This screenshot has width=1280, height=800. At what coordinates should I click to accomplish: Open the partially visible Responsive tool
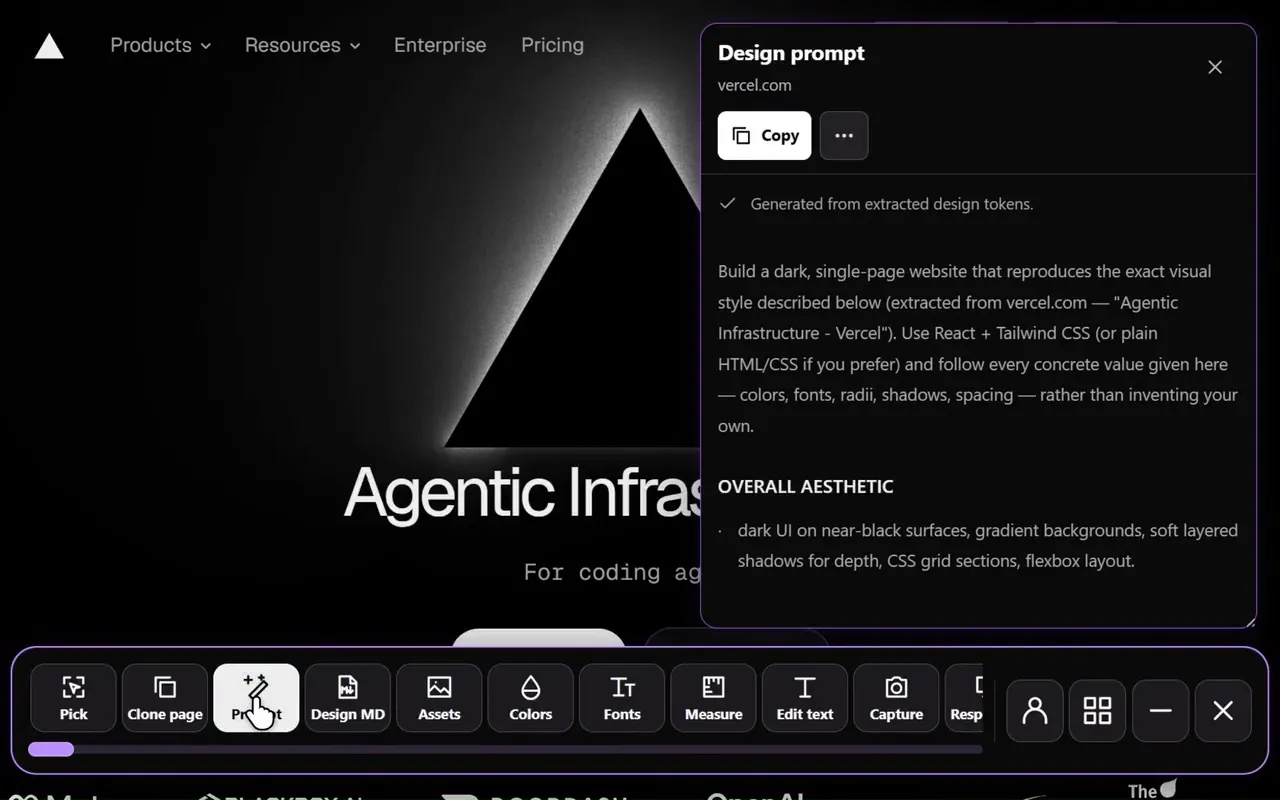[965, 698]
